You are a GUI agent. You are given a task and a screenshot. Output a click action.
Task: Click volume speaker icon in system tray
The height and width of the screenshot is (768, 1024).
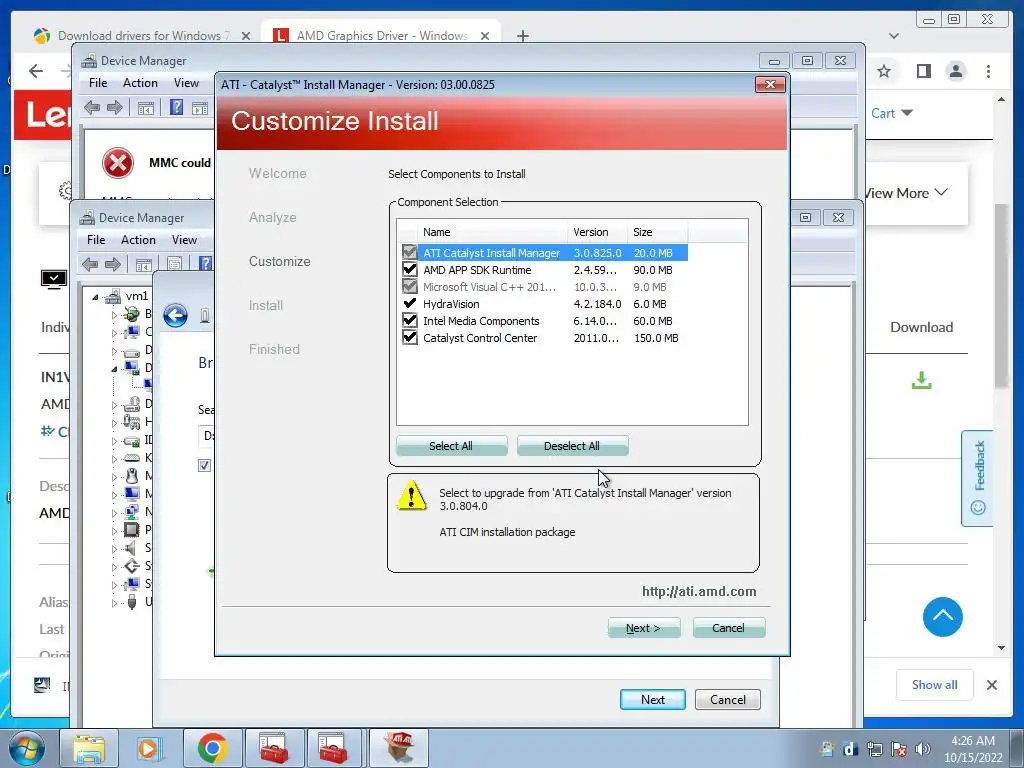(x=923, y=749)
